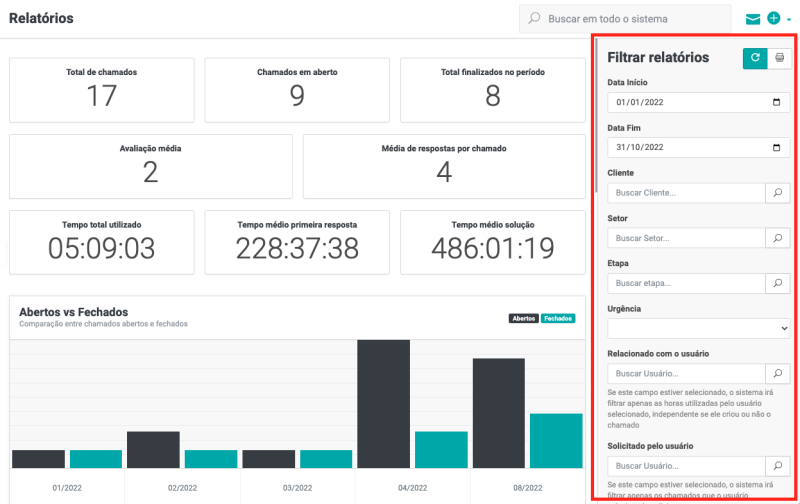This screenshot has width=800, height=504.
Task: Click the search icon beside Cliente field
Action: click(777, 193)
